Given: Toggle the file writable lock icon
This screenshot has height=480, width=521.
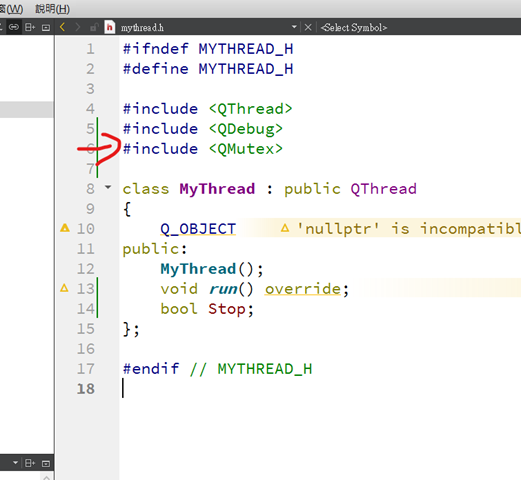Looking at the screenshot, I should pos(94,27).
